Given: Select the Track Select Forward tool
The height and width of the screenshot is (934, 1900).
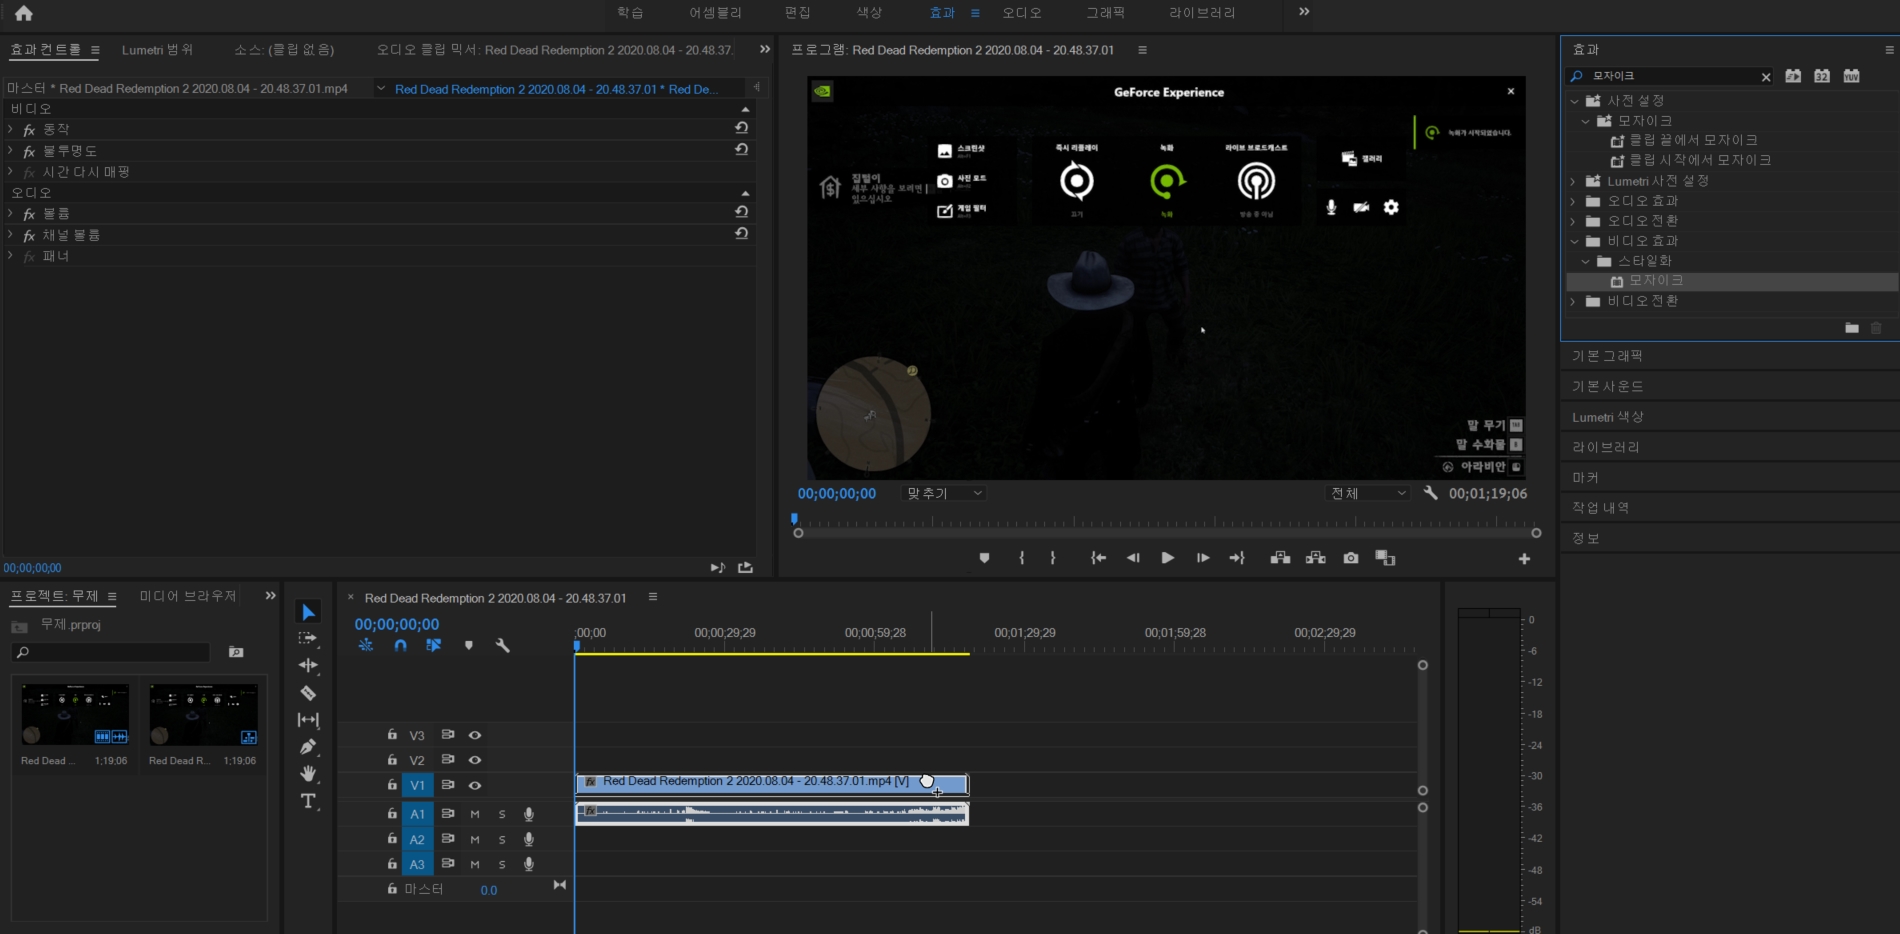Looking at the screenshot, I should point(308,638).
